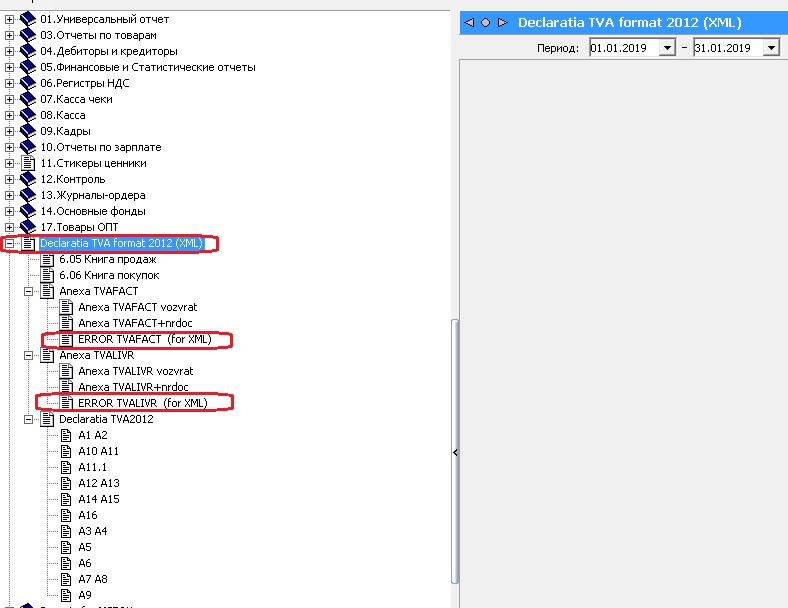Select 03.Отчеты по товарам in tree
The image size is (788, 608).
click(98, 35)
